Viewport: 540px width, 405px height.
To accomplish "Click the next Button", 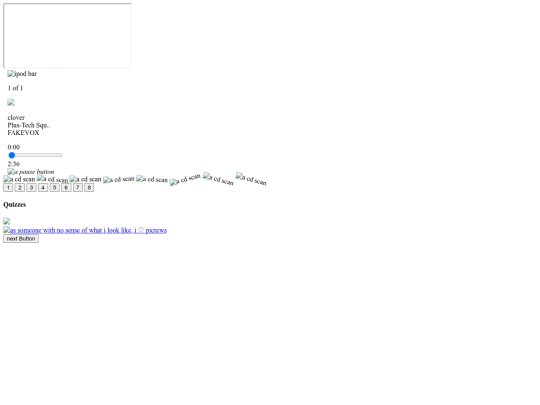I will tap(21, 239).
